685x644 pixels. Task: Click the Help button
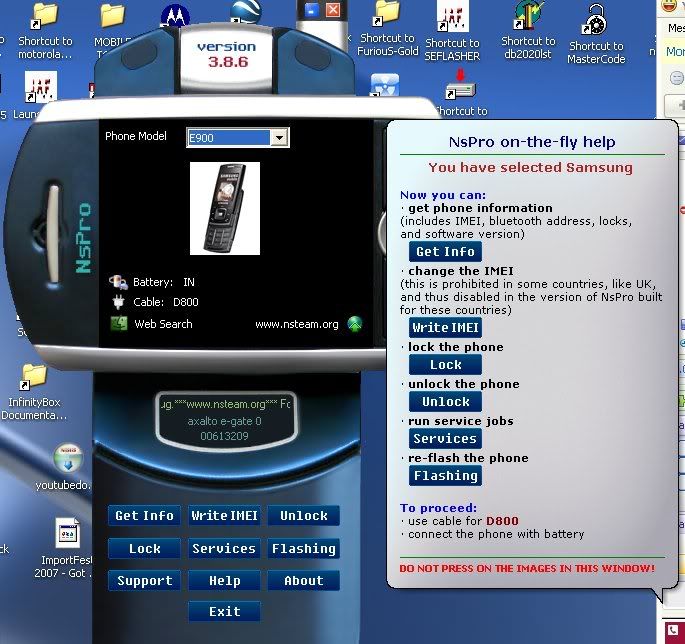click(225, 581)
